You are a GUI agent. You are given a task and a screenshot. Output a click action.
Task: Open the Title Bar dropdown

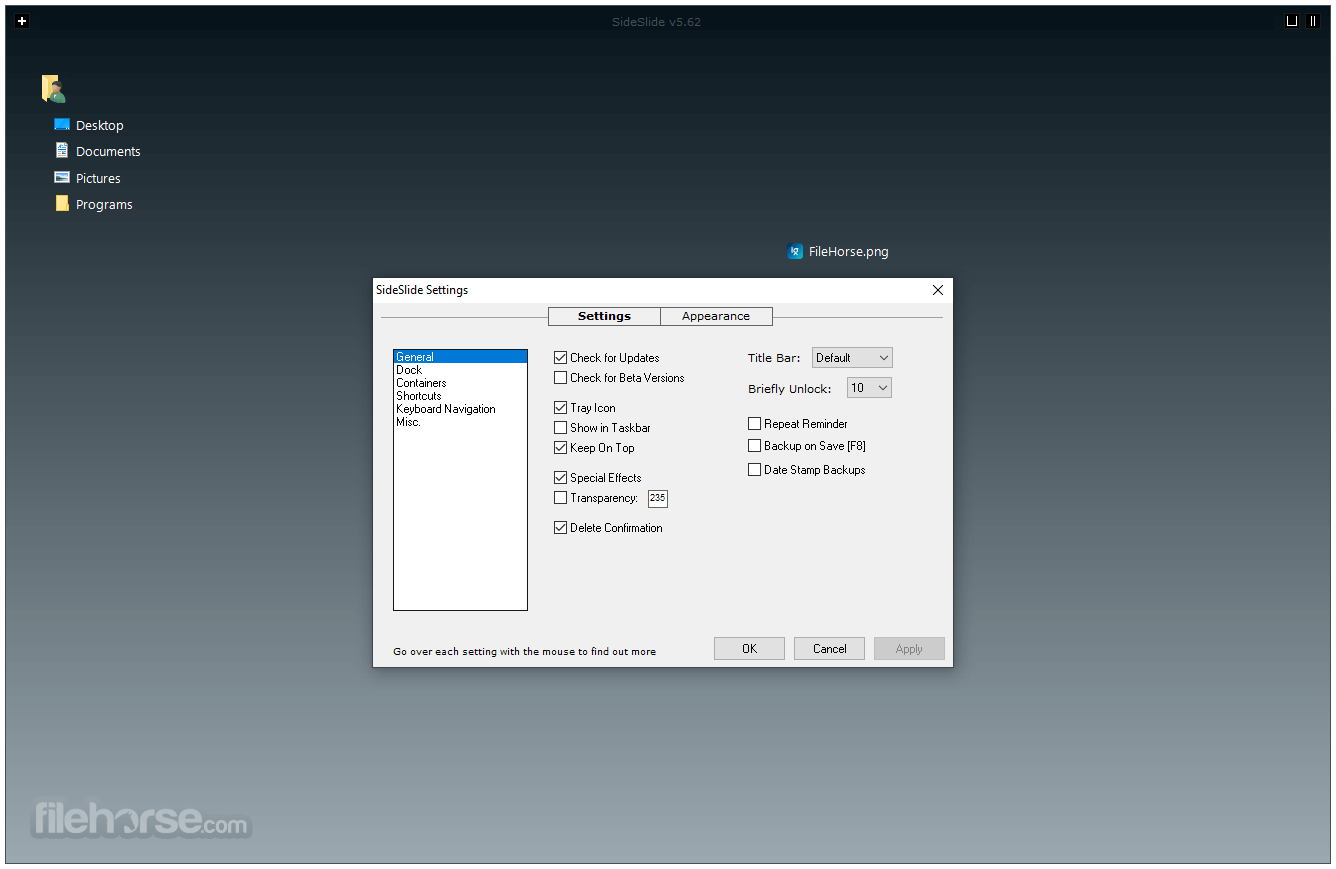852,358
